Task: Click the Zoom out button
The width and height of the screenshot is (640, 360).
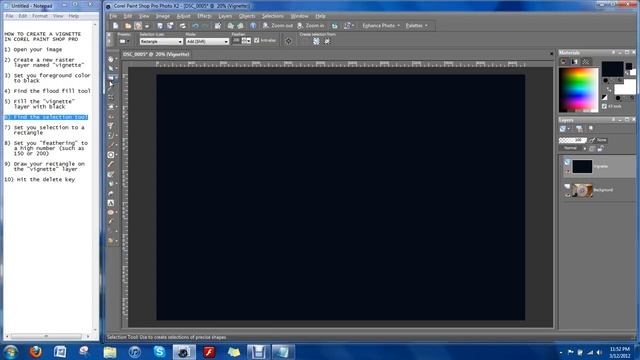Action: click(278, 26)
